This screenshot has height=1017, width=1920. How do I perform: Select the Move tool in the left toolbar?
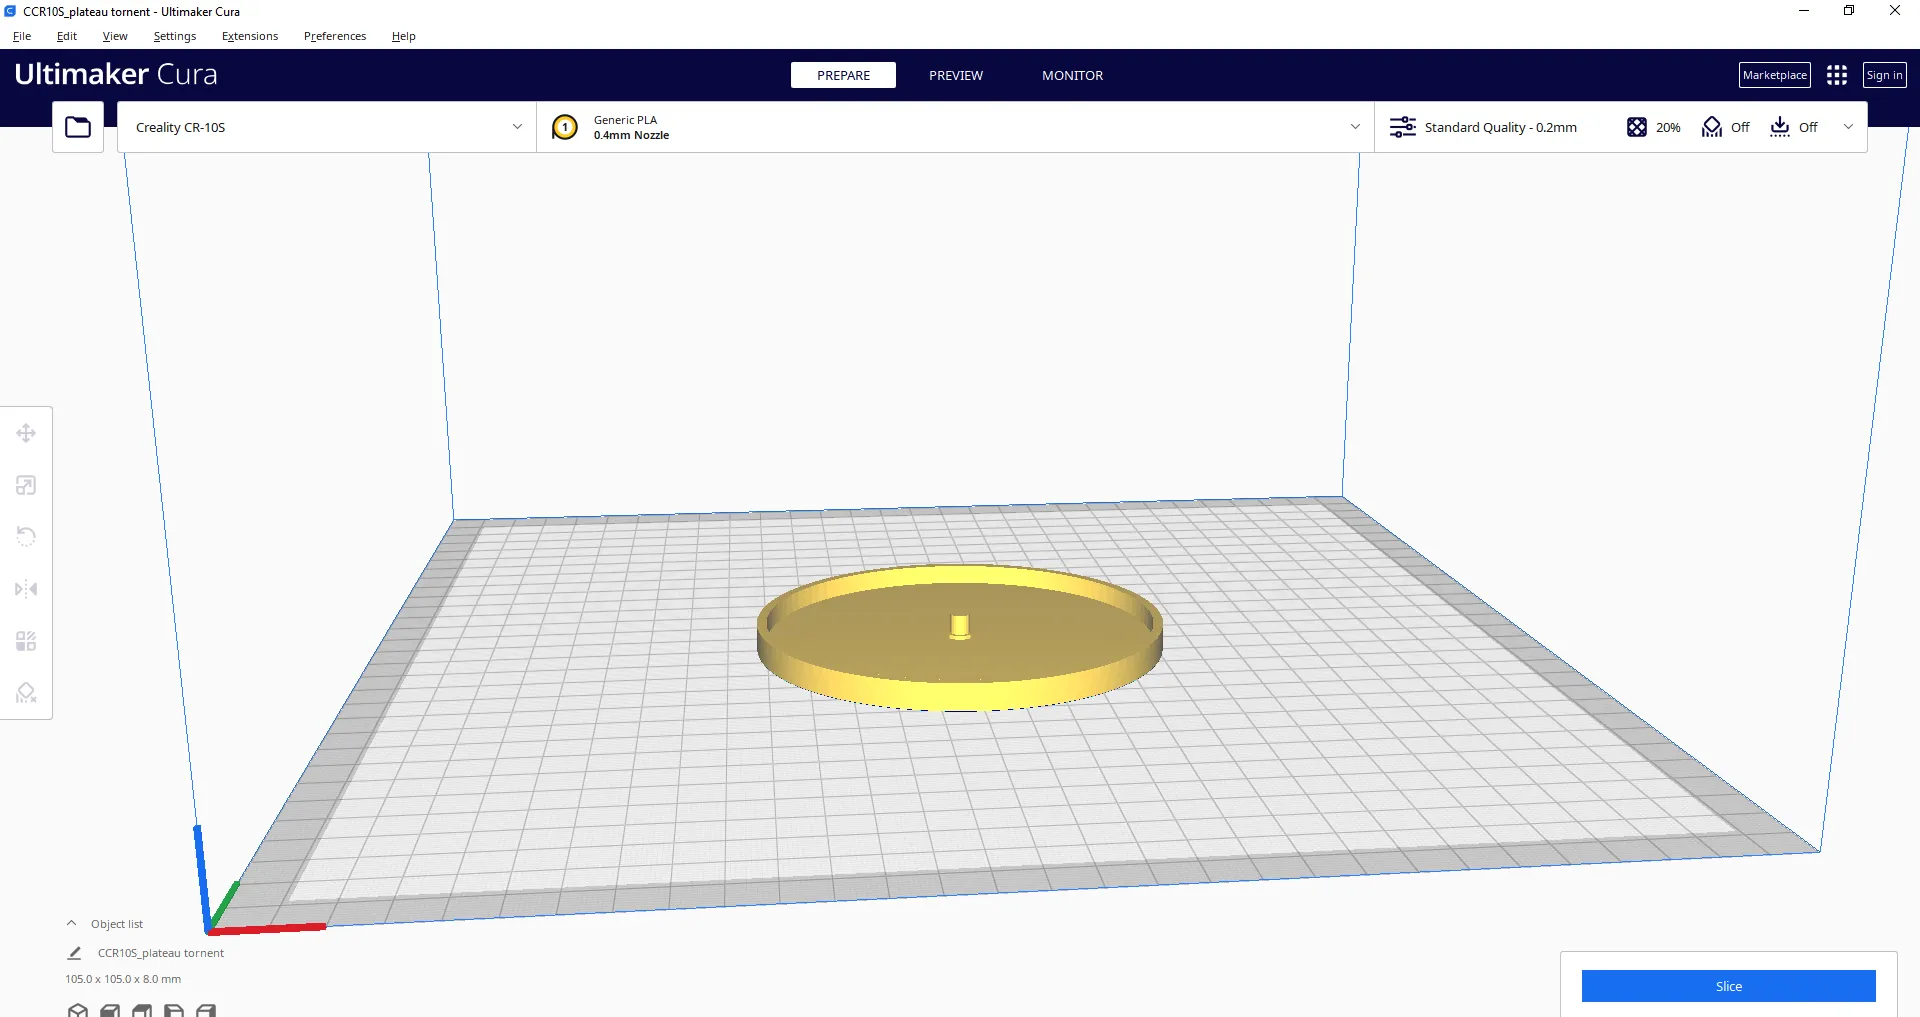[26, 433]
